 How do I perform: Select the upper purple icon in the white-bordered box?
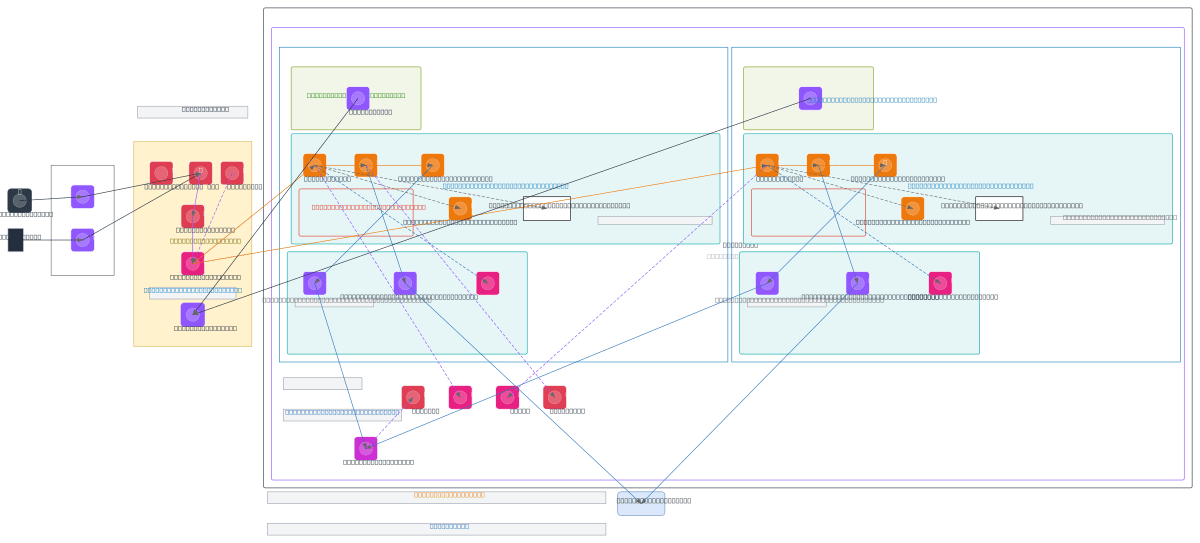[83, 197]
